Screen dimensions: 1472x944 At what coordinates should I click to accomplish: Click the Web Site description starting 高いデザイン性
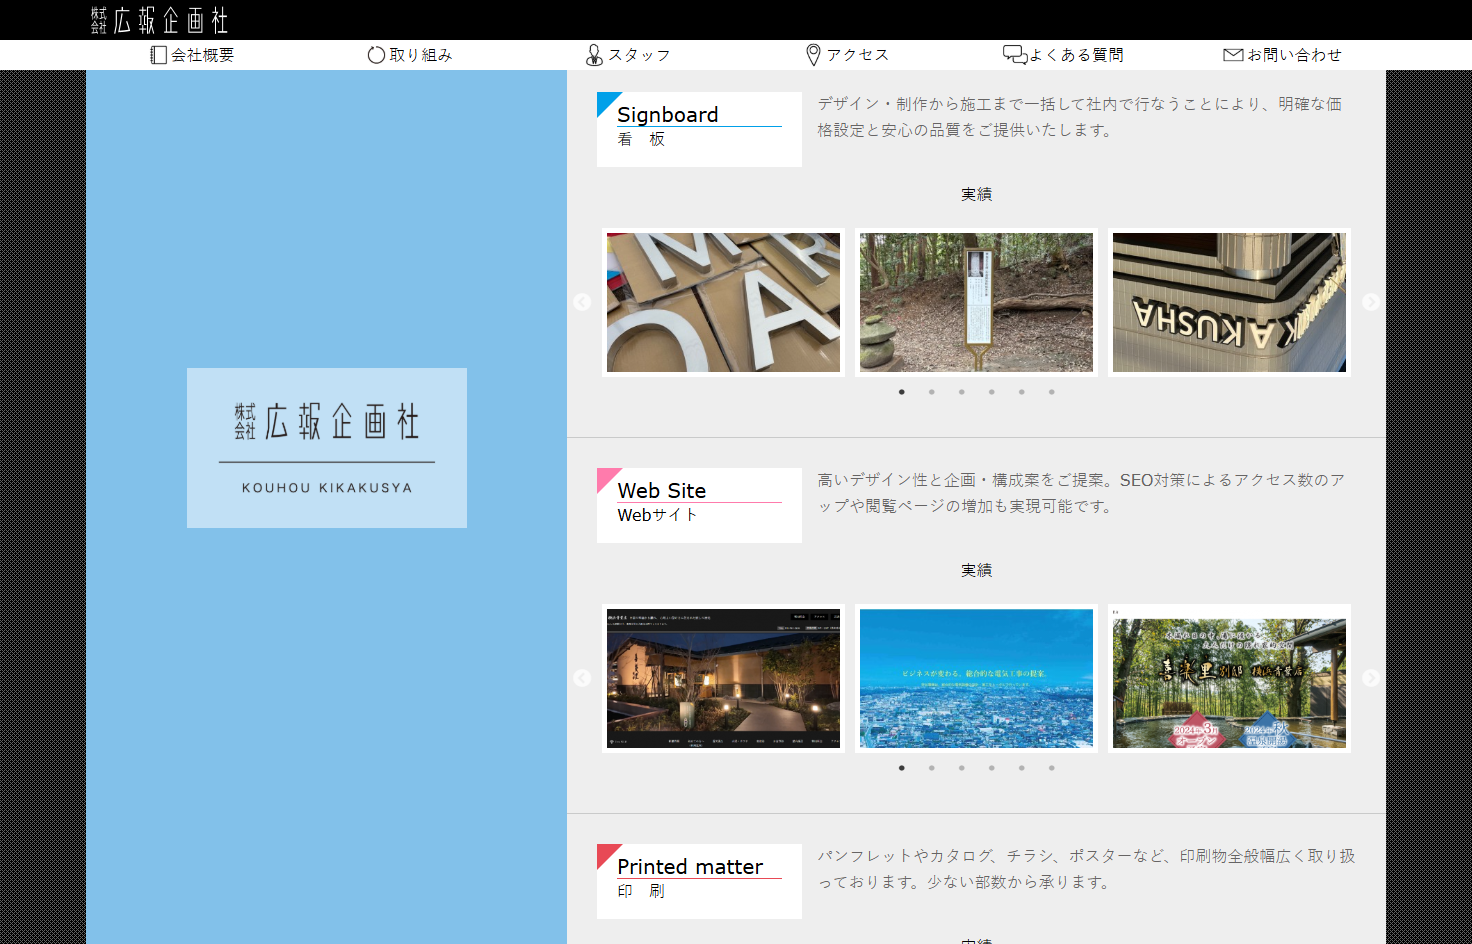pos(1081,493)
